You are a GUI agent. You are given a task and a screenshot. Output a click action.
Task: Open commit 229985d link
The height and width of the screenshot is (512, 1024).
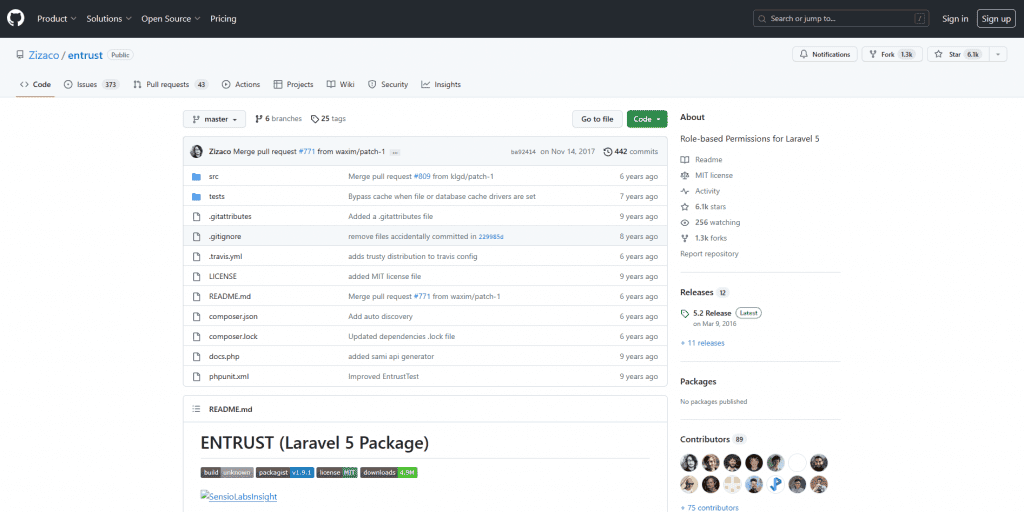coord(491,237)
